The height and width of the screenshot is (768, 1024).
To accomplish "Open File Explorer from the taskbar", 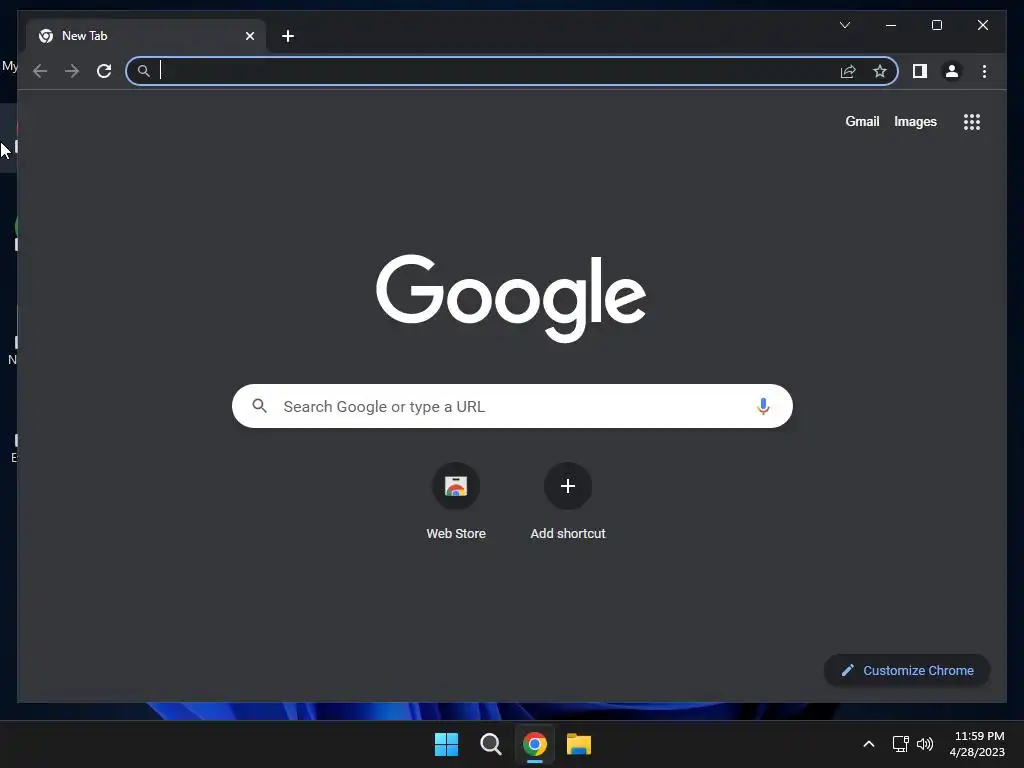I will tap(579, 744).
